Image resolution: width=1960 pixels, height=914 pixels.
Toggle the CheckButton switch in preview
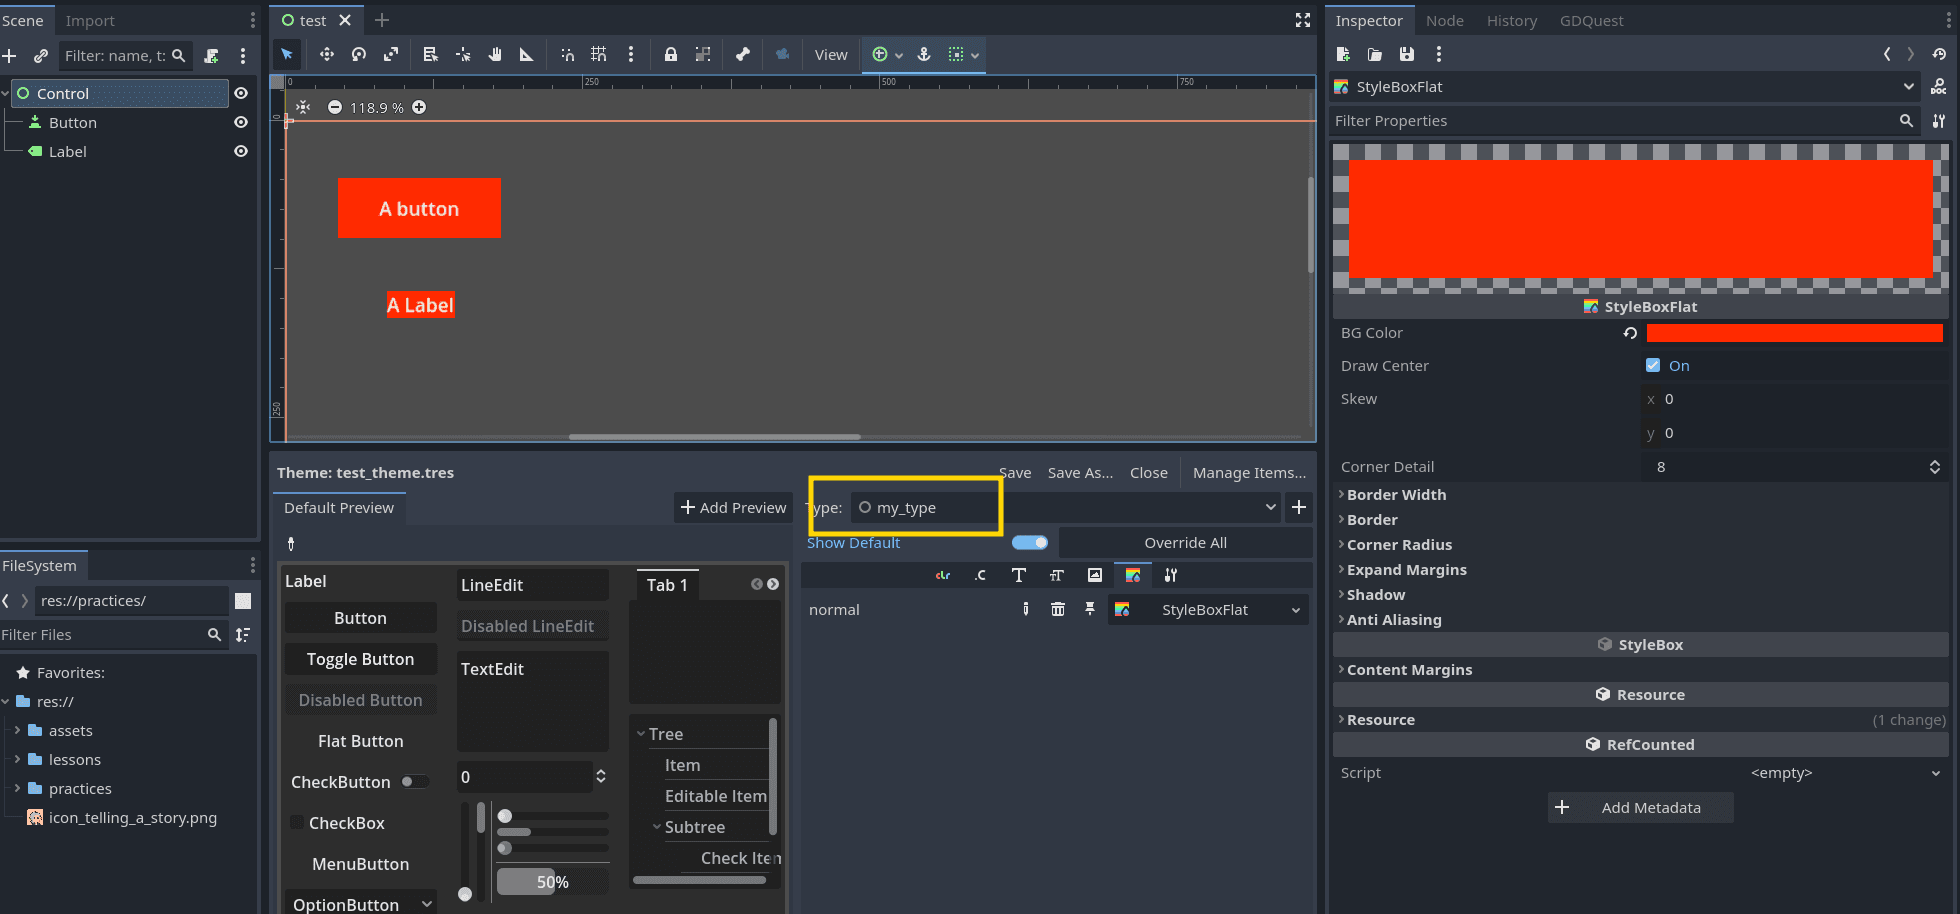tap(415, 782)
